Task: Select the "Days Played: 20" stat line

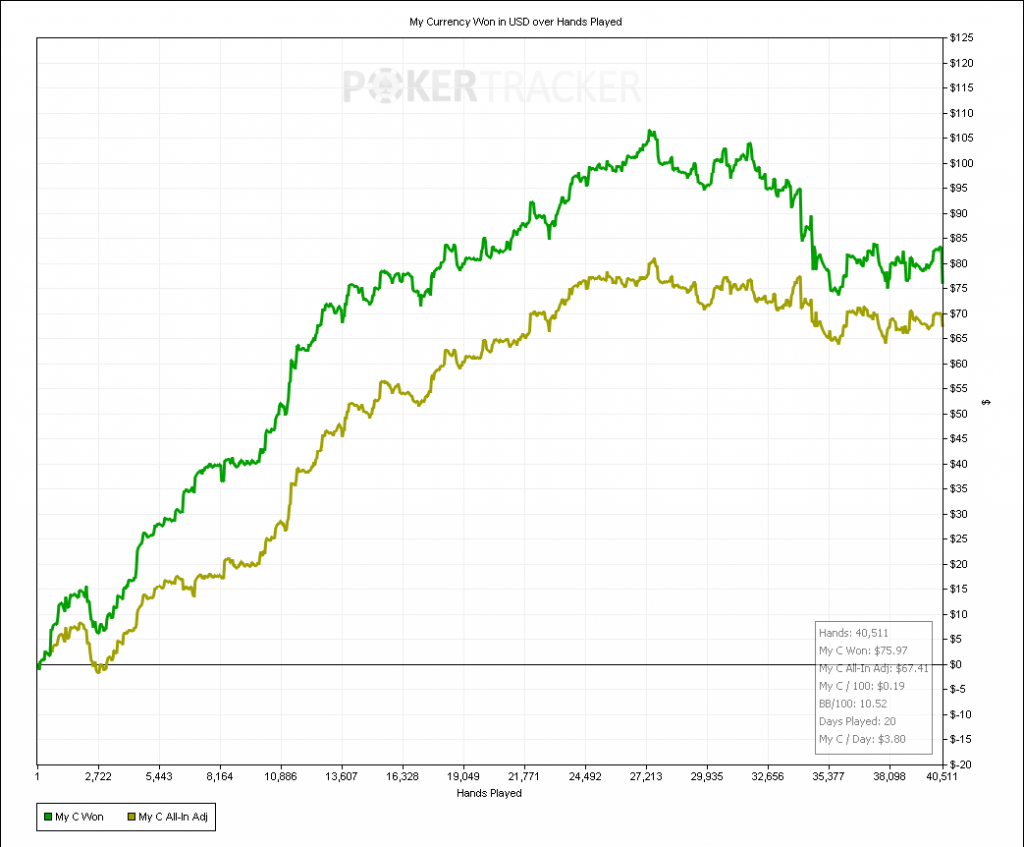Action: (857, 721)
